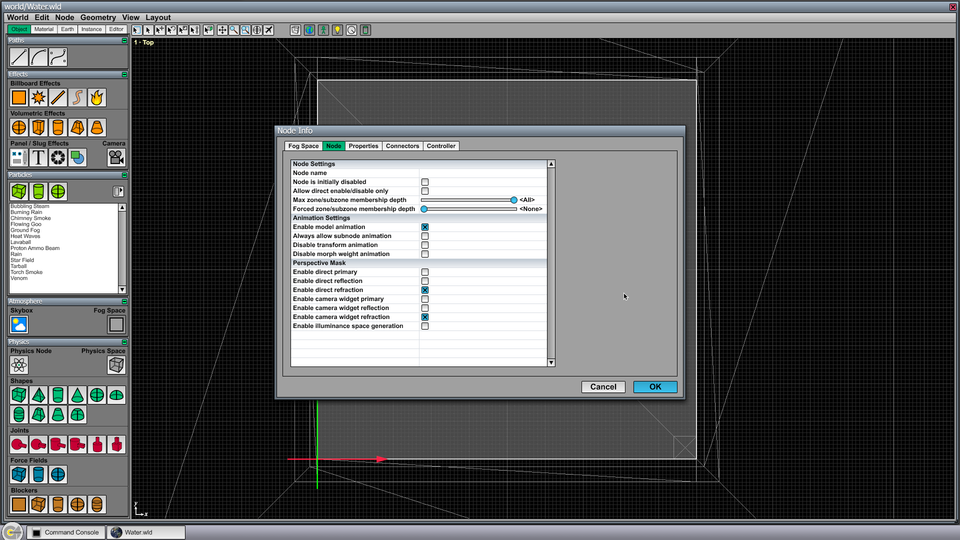Choose the text panel effect icon
The image size is (960, 540).
tap(38, 157)
